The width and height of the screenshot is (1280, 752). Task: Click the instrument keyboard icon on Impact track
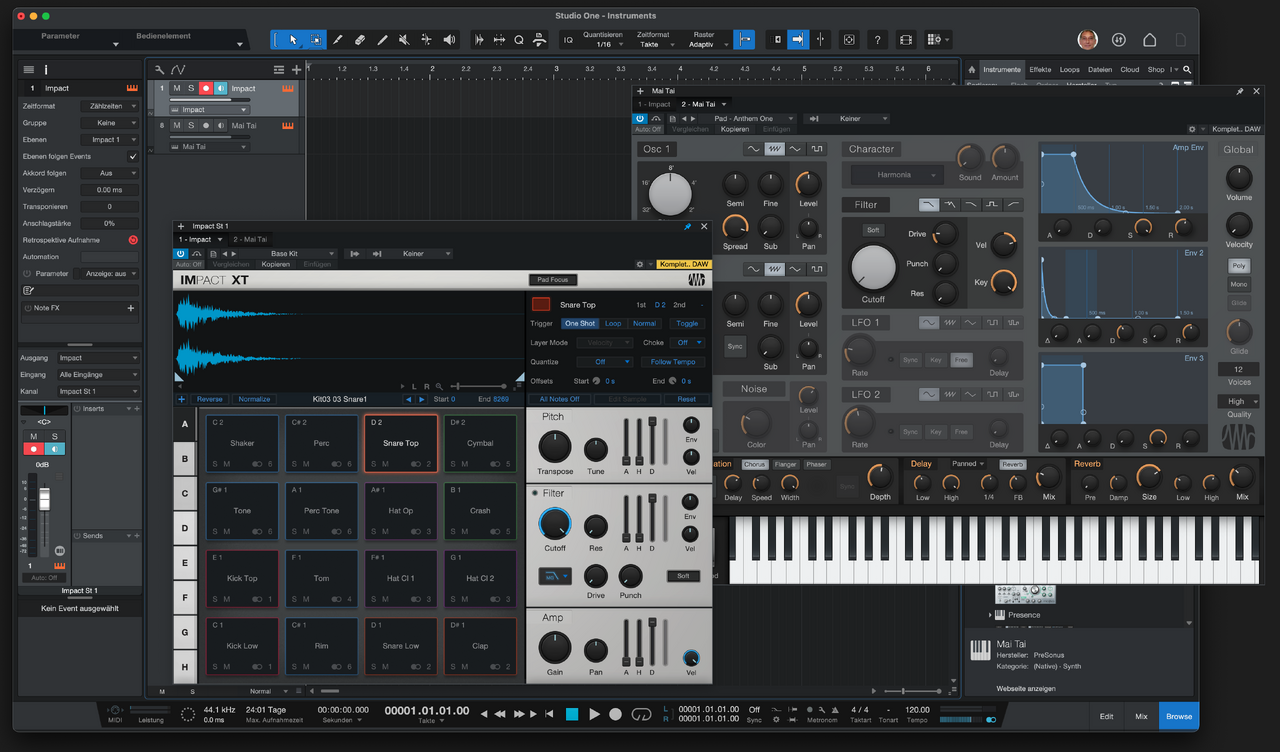pyautogui.click(x=288, y=88)
